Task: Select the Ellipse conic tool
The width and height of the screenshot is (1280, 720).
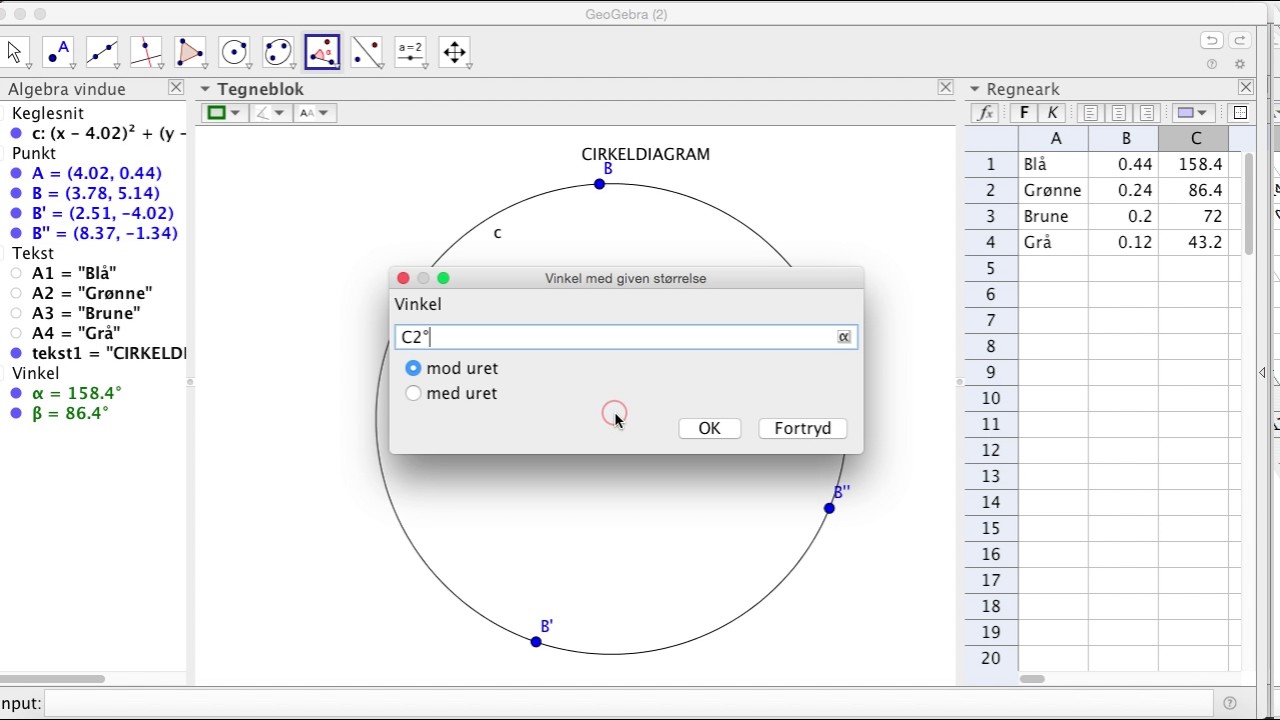Action: point(278,52)
